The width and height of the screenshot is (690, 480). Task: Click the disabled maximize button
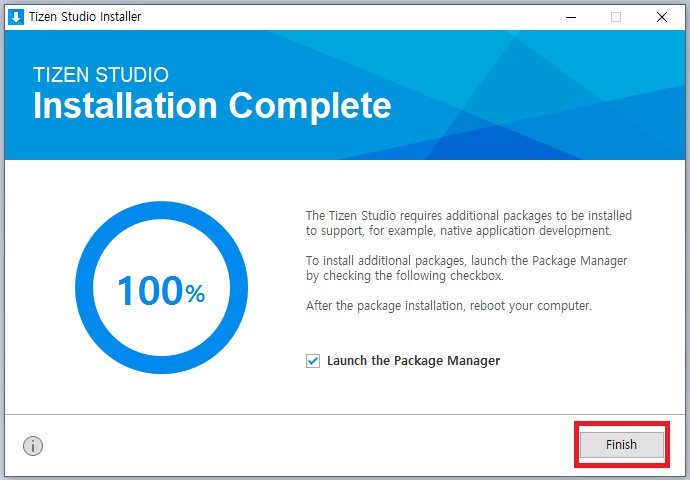(616, 17)
